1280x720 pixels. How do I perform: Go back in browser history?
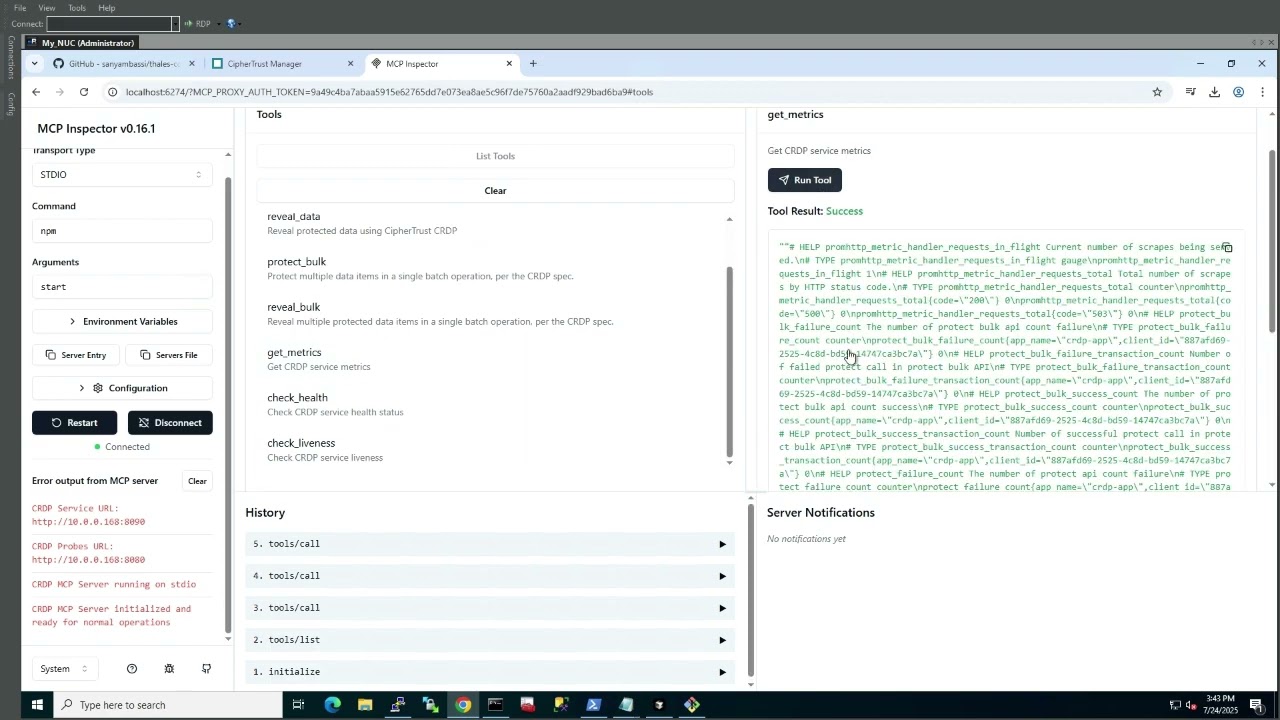point(36,92)
